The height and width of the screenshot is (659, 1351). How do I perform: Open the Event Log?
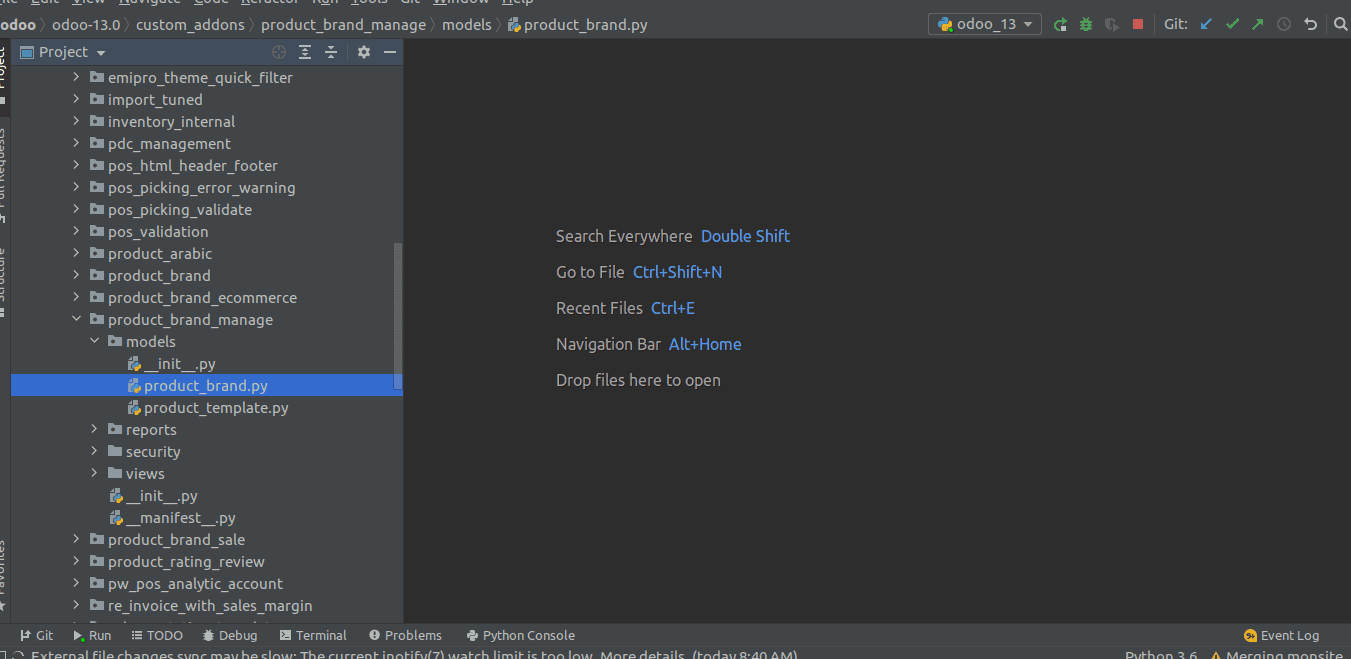(1281, 635)
